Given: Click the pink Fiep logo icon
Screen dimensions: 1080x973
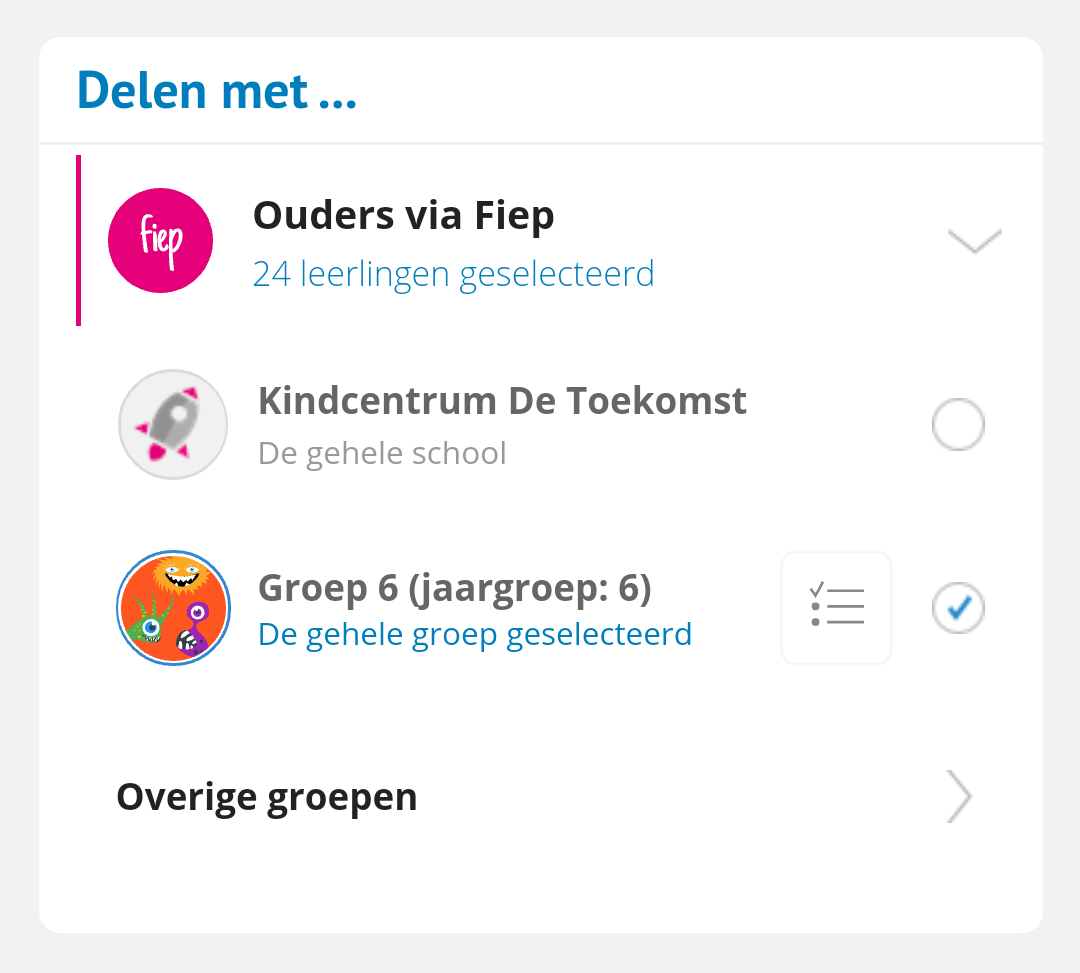Looking at the screenshot, I should click(x=160, y=240).
